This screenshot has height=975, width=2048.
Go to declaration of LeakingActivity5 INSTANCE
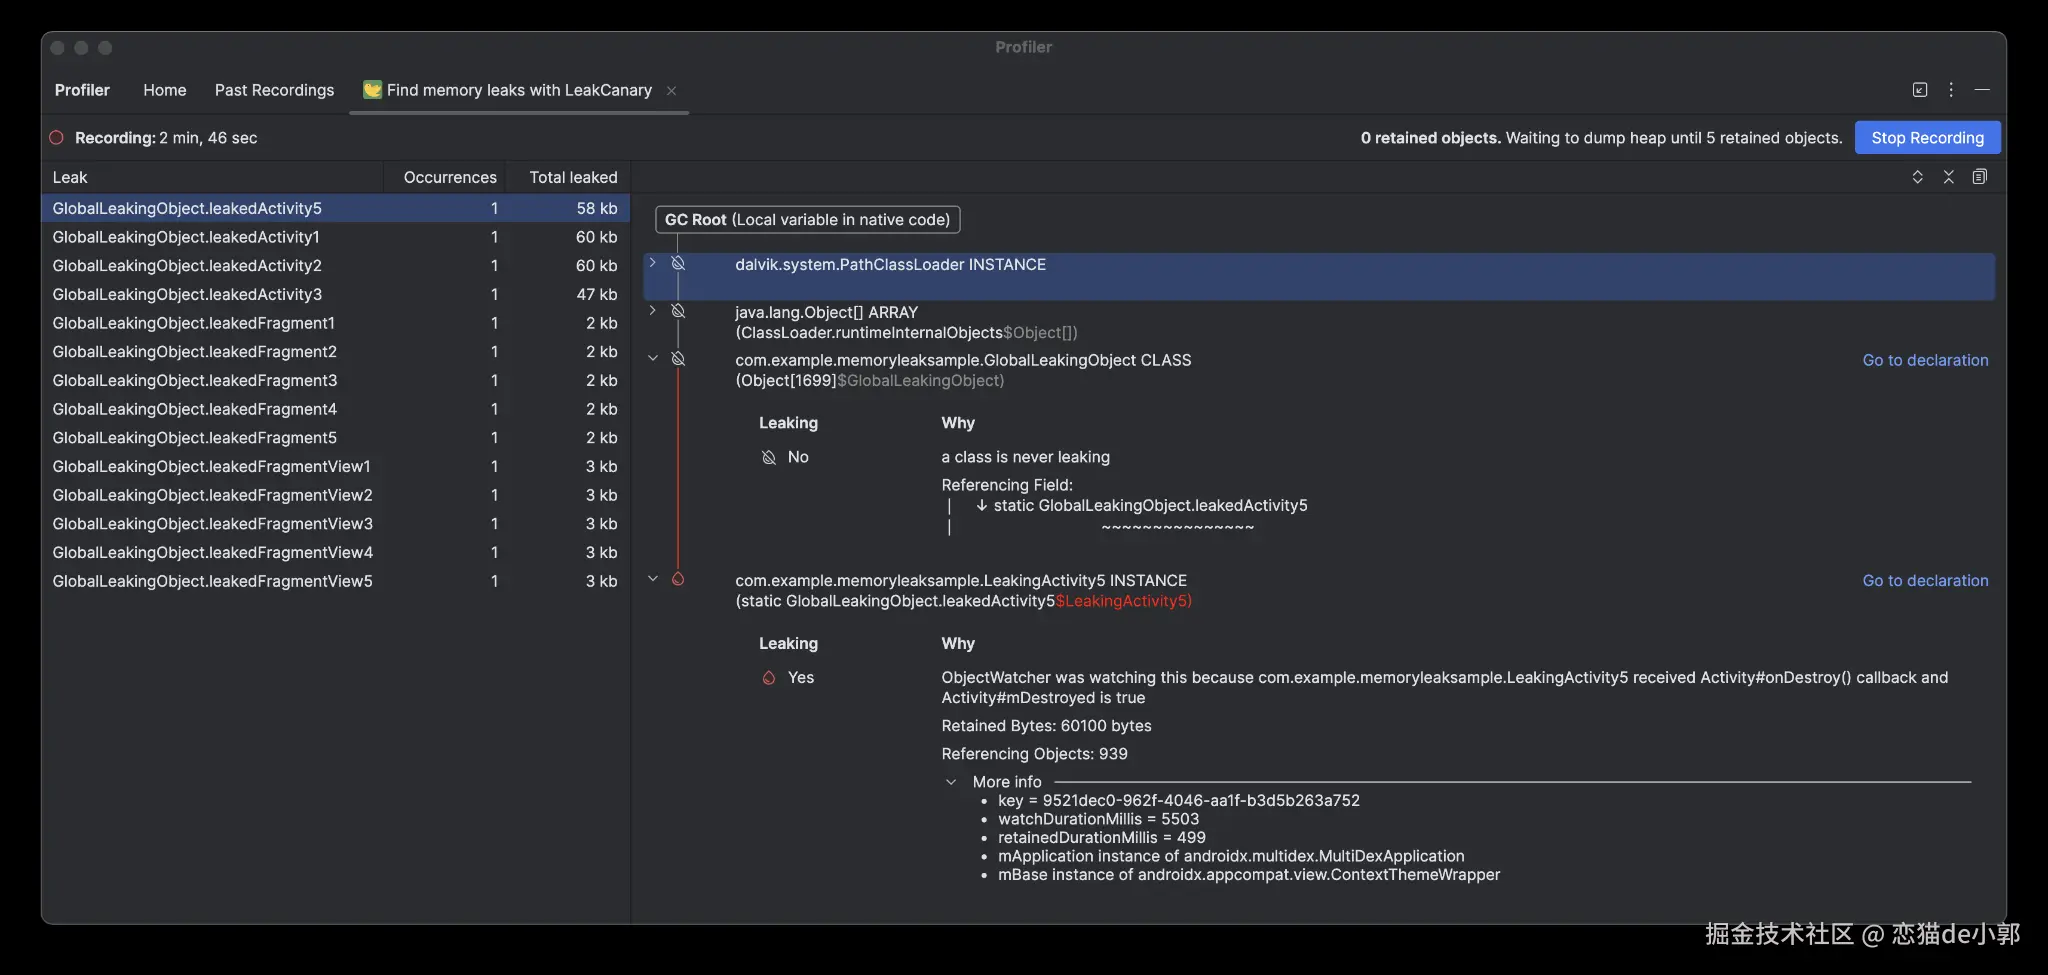pyautogui.click(x=1925, y=580)
